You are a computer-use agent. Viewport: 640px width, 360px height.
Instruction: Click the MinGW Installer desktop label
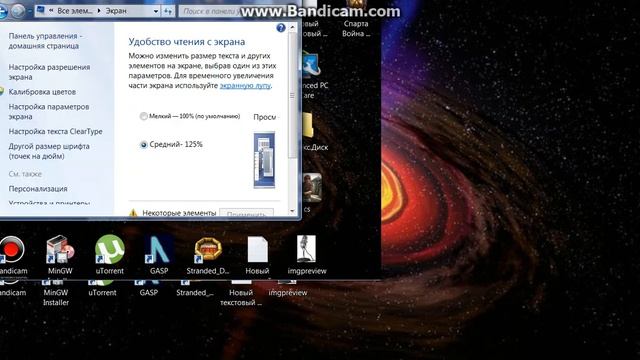tap(56, 298)
